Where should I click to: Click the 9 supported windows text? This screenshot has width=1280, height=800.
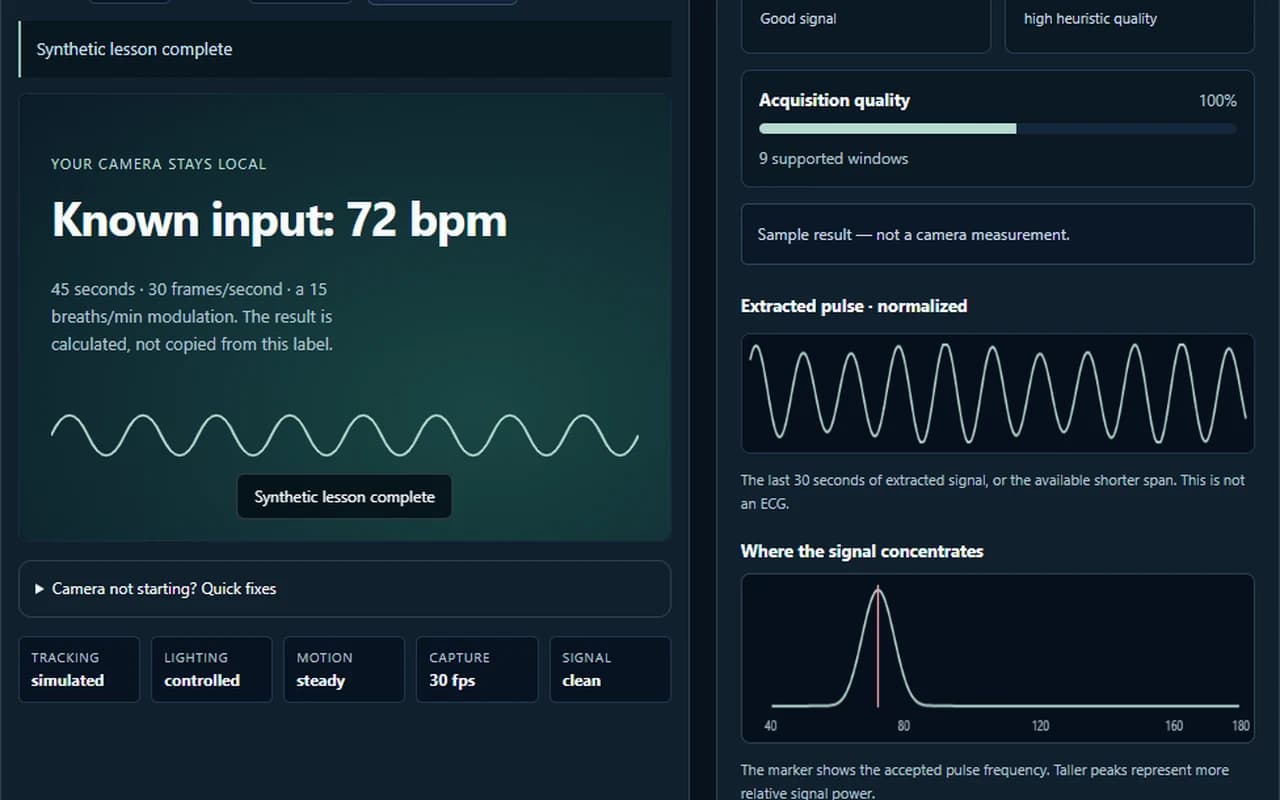tap(833, 158)
